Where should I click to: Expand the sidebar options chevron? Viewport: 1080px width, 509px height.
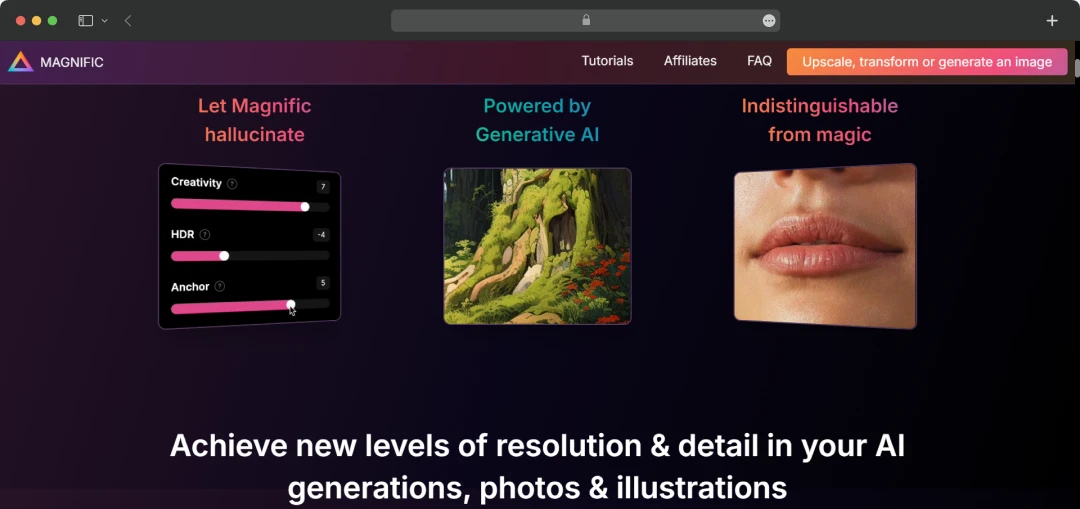(105, 21)
